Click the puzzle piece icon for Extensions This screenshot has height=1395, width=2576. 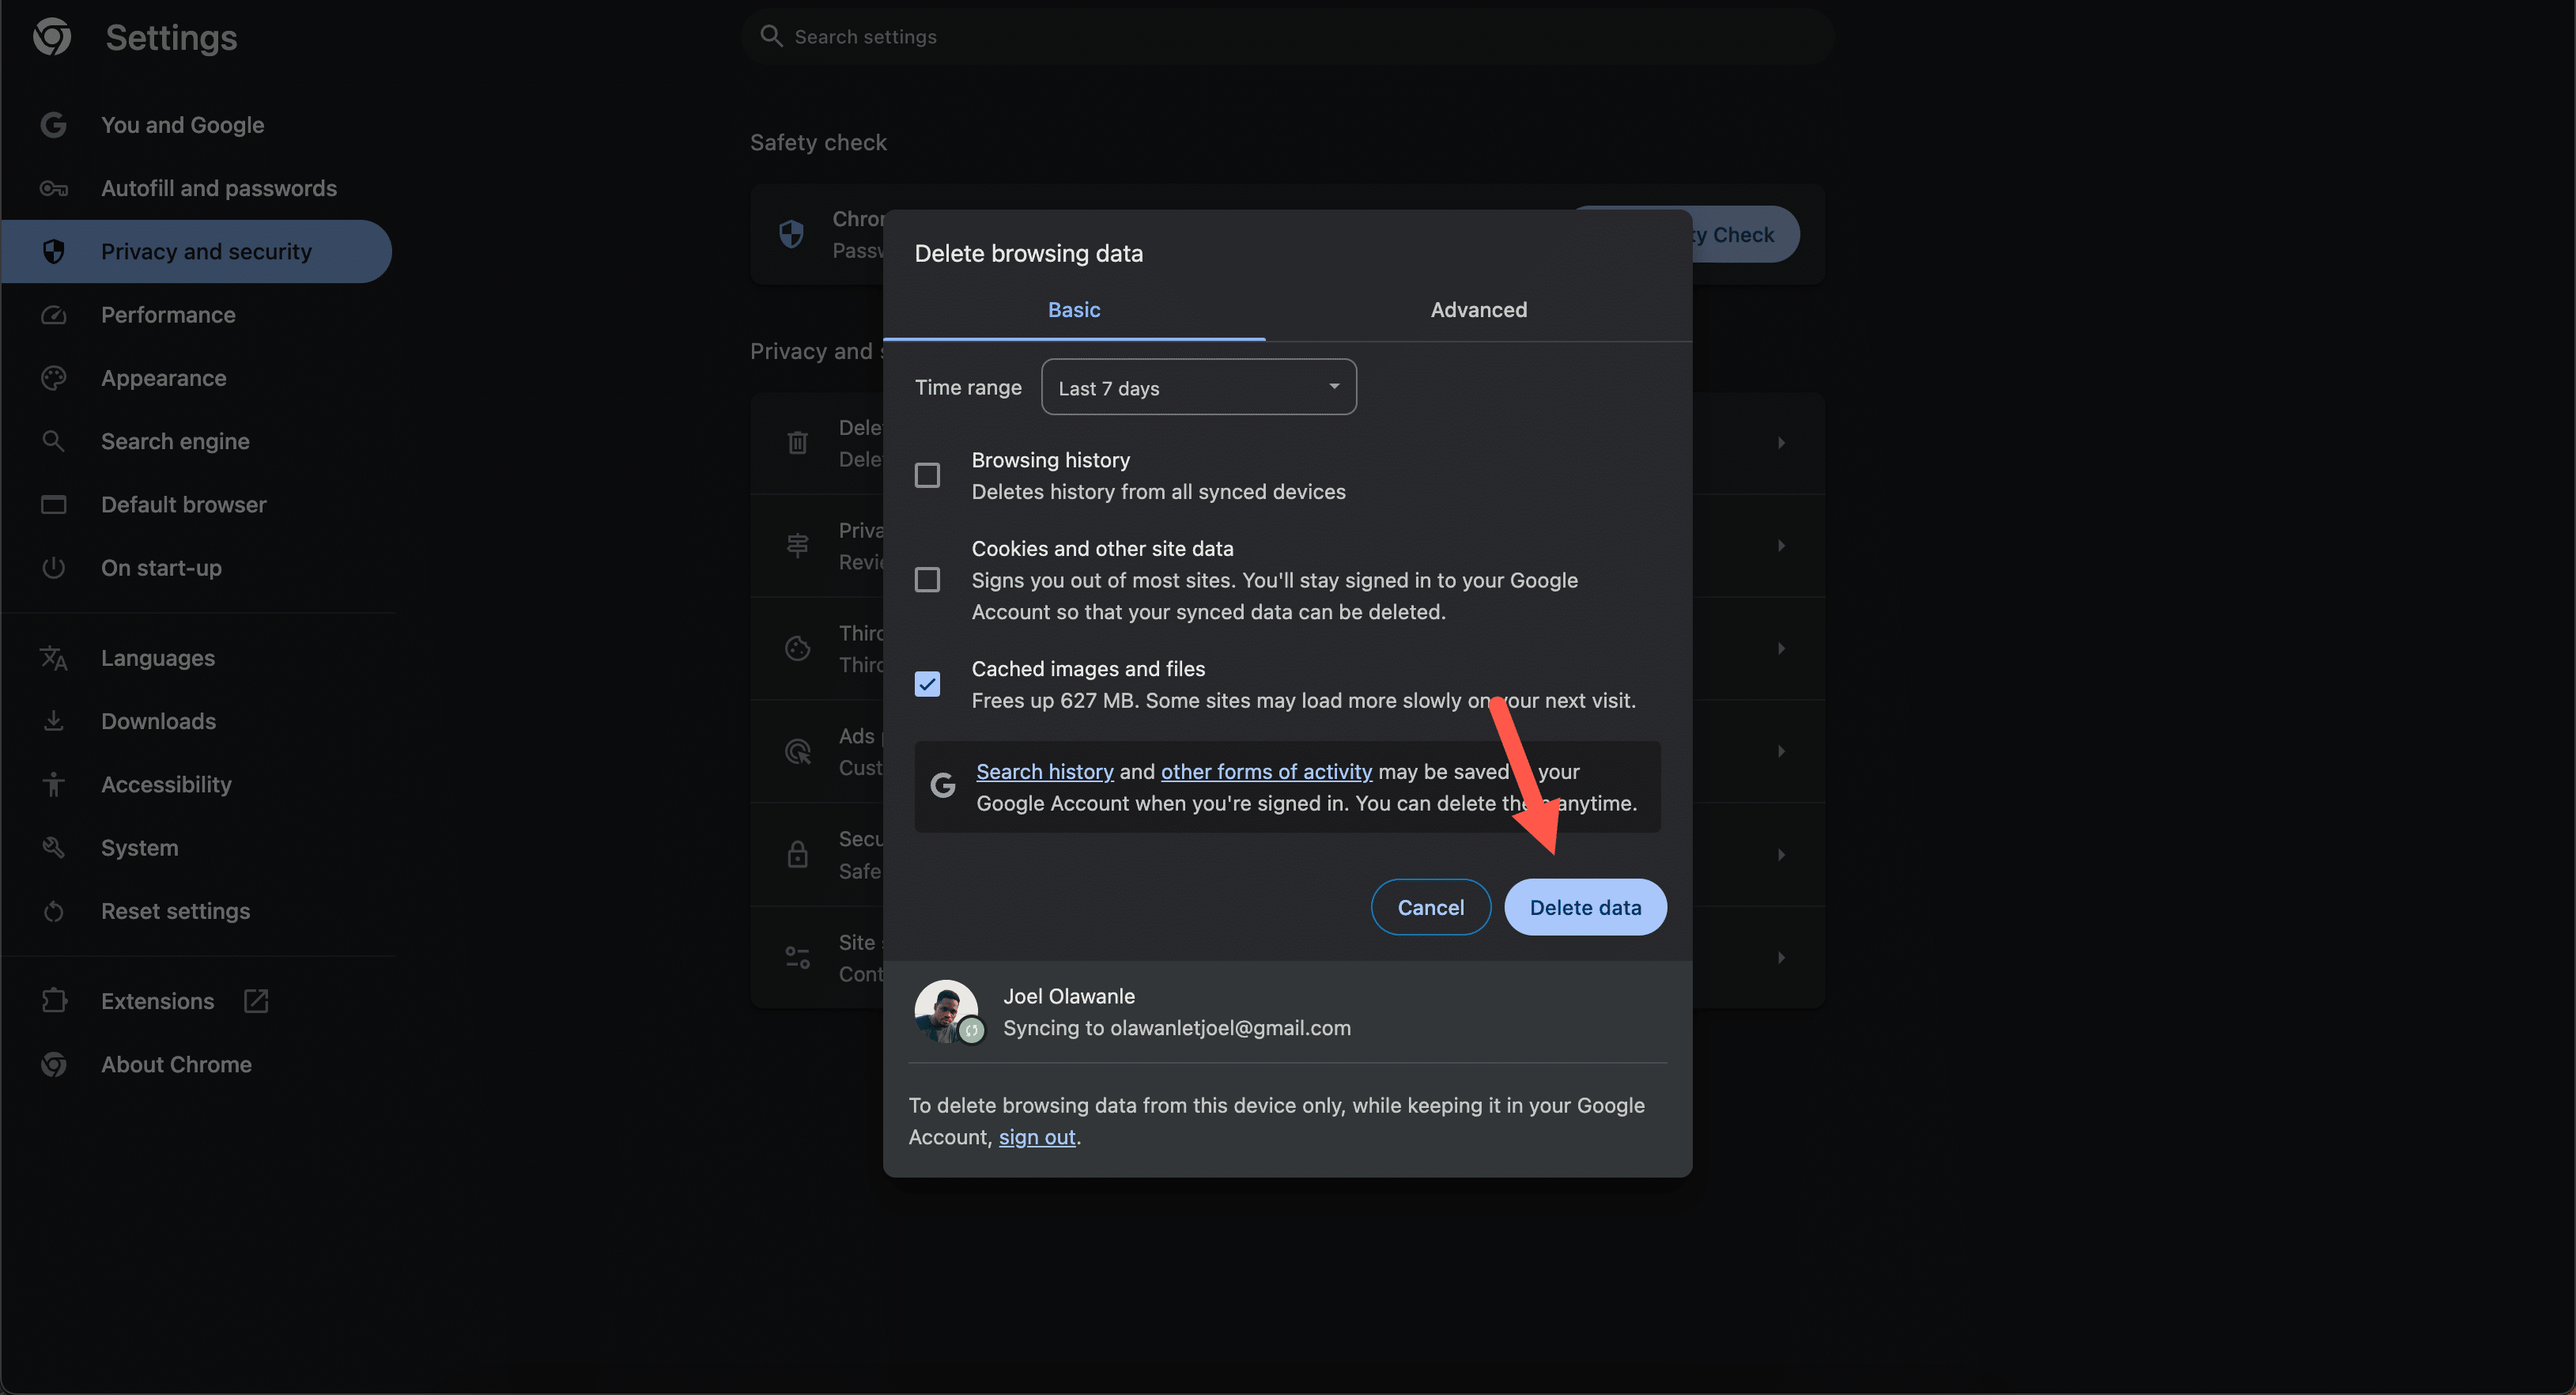[53, 1001]
